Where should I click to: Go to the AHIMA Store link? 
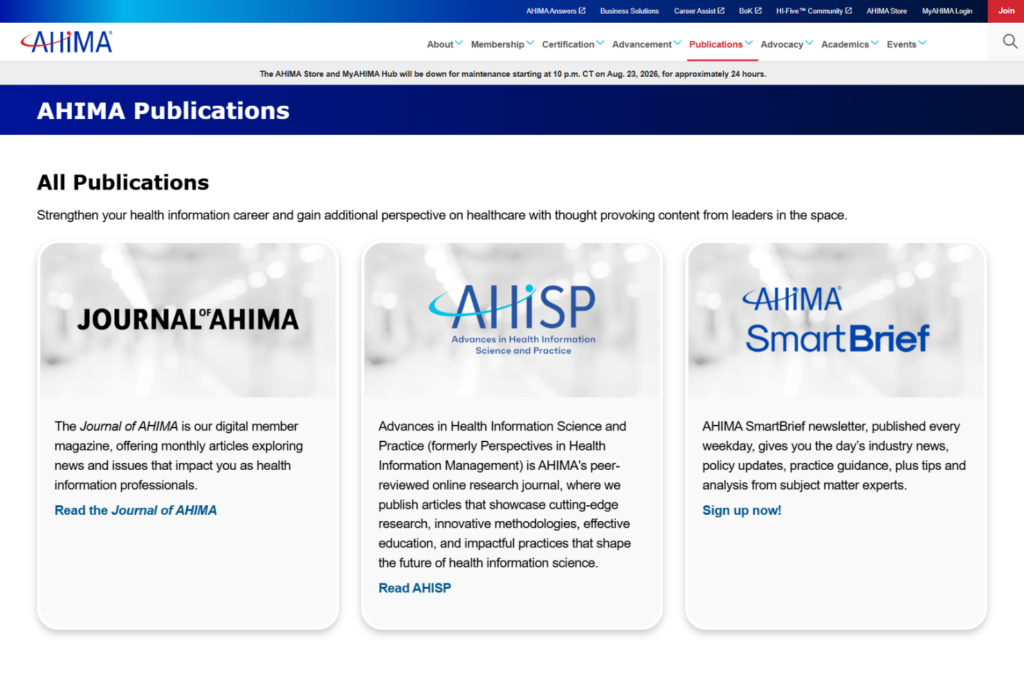point(886,11)
